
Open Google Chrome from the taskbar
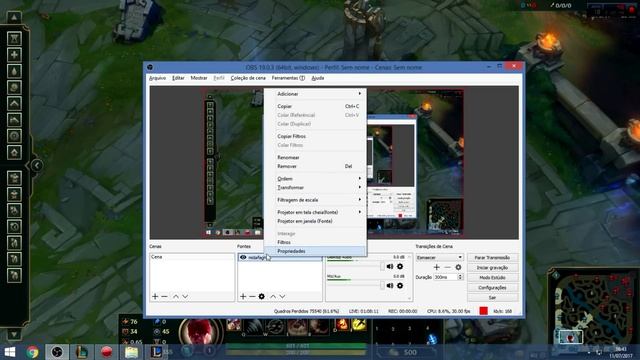click(33, 352)
